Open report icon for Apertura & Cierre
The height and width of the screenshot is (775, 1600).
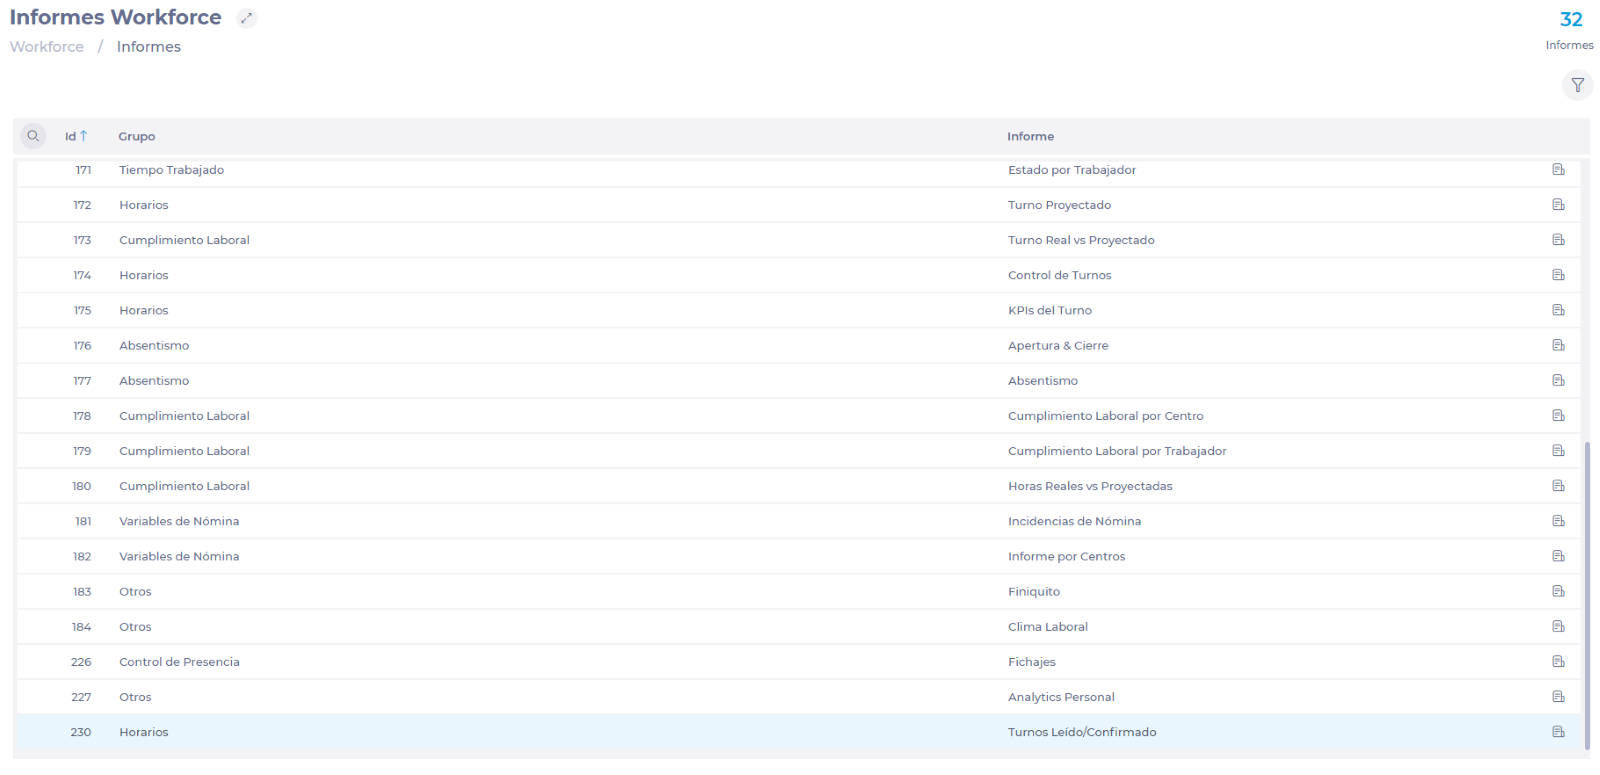point(1558,345)
